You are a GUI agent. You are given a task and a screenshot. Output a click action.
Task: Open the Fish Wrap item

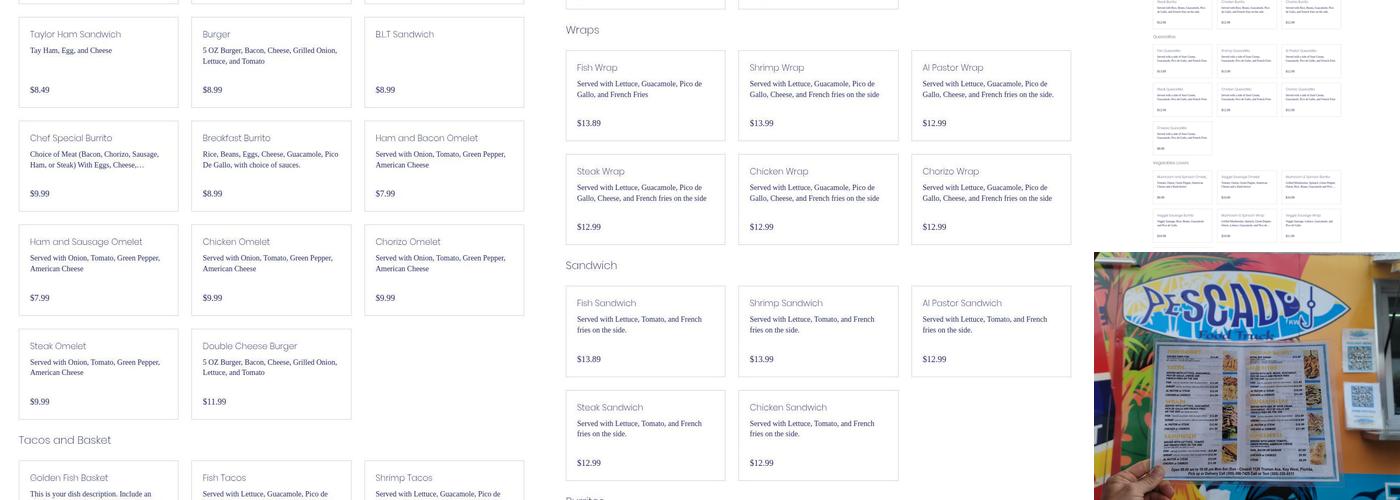pyautogui.click(x=645, y=95)
